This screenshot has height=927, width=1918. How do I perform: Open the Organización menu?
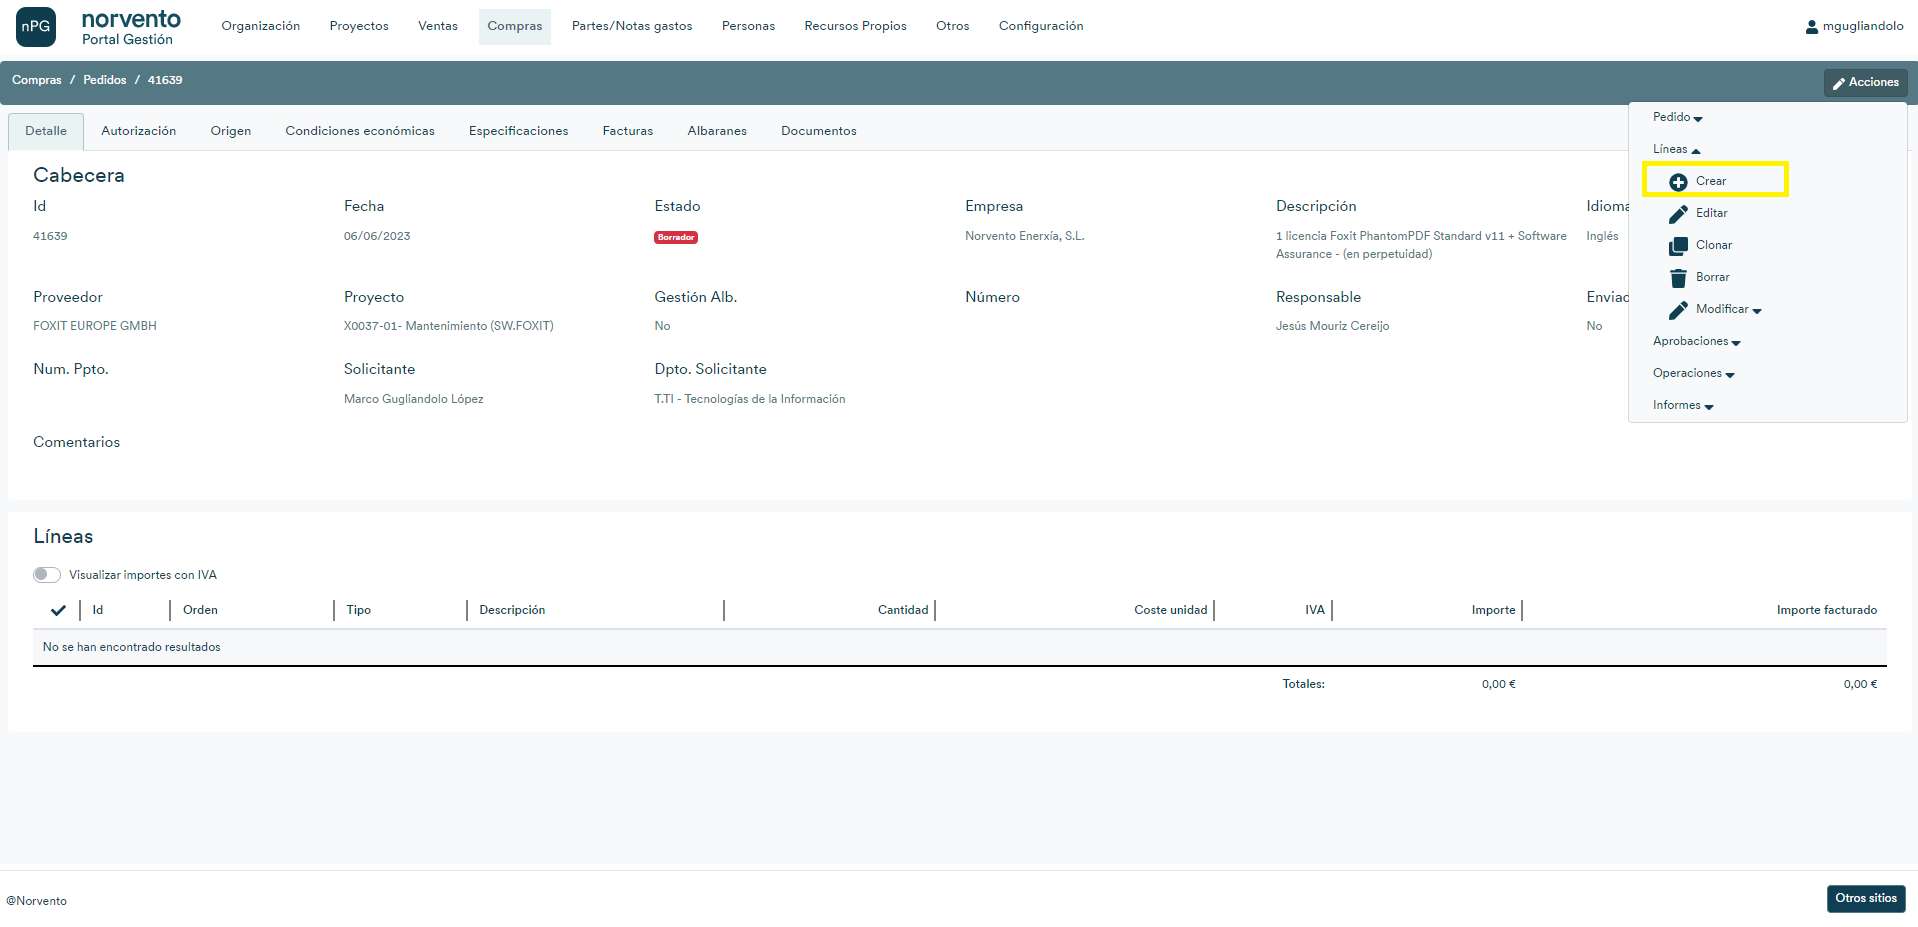(261, 26)
